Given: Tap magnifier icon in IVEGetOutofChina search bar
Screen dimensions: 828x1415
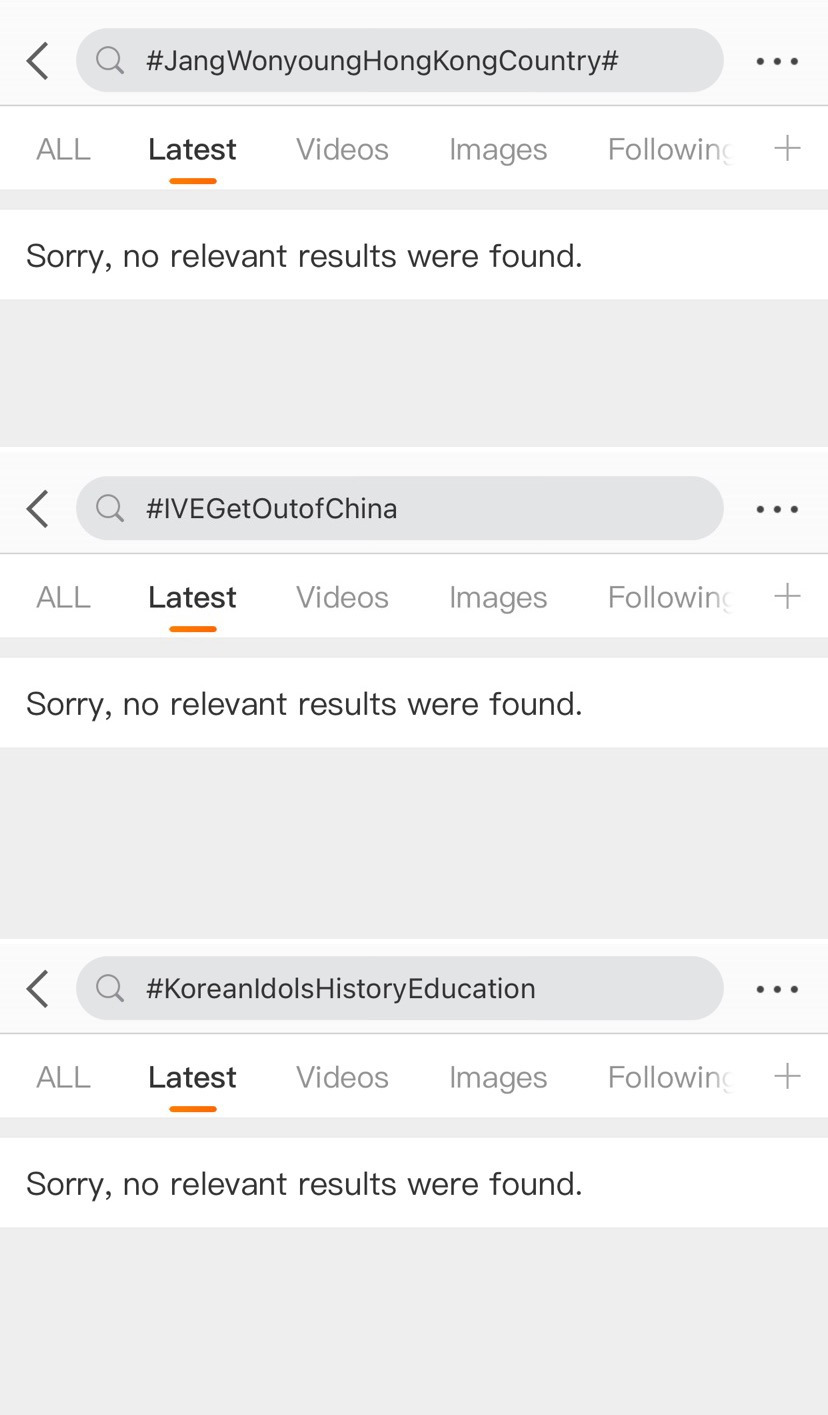Looking at the screenshot, I should coord(110,509).
